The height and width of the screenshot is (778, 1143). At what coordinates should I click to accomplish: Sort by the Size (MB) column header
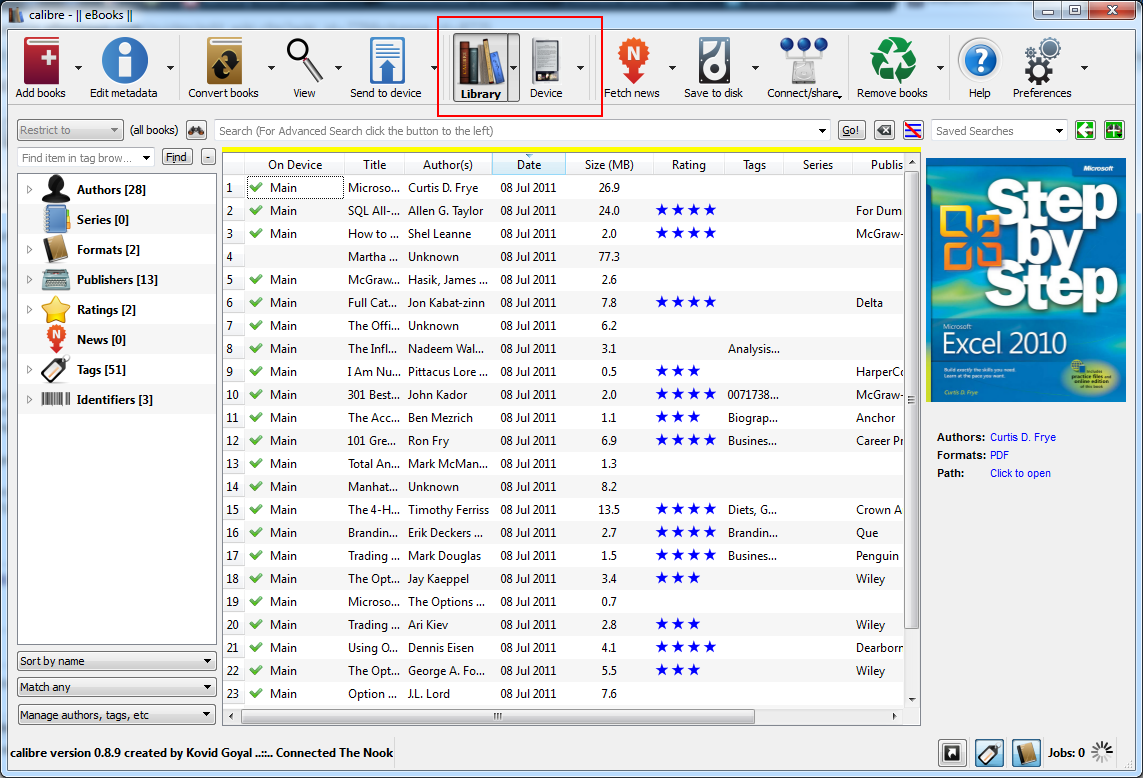point(609,165)
